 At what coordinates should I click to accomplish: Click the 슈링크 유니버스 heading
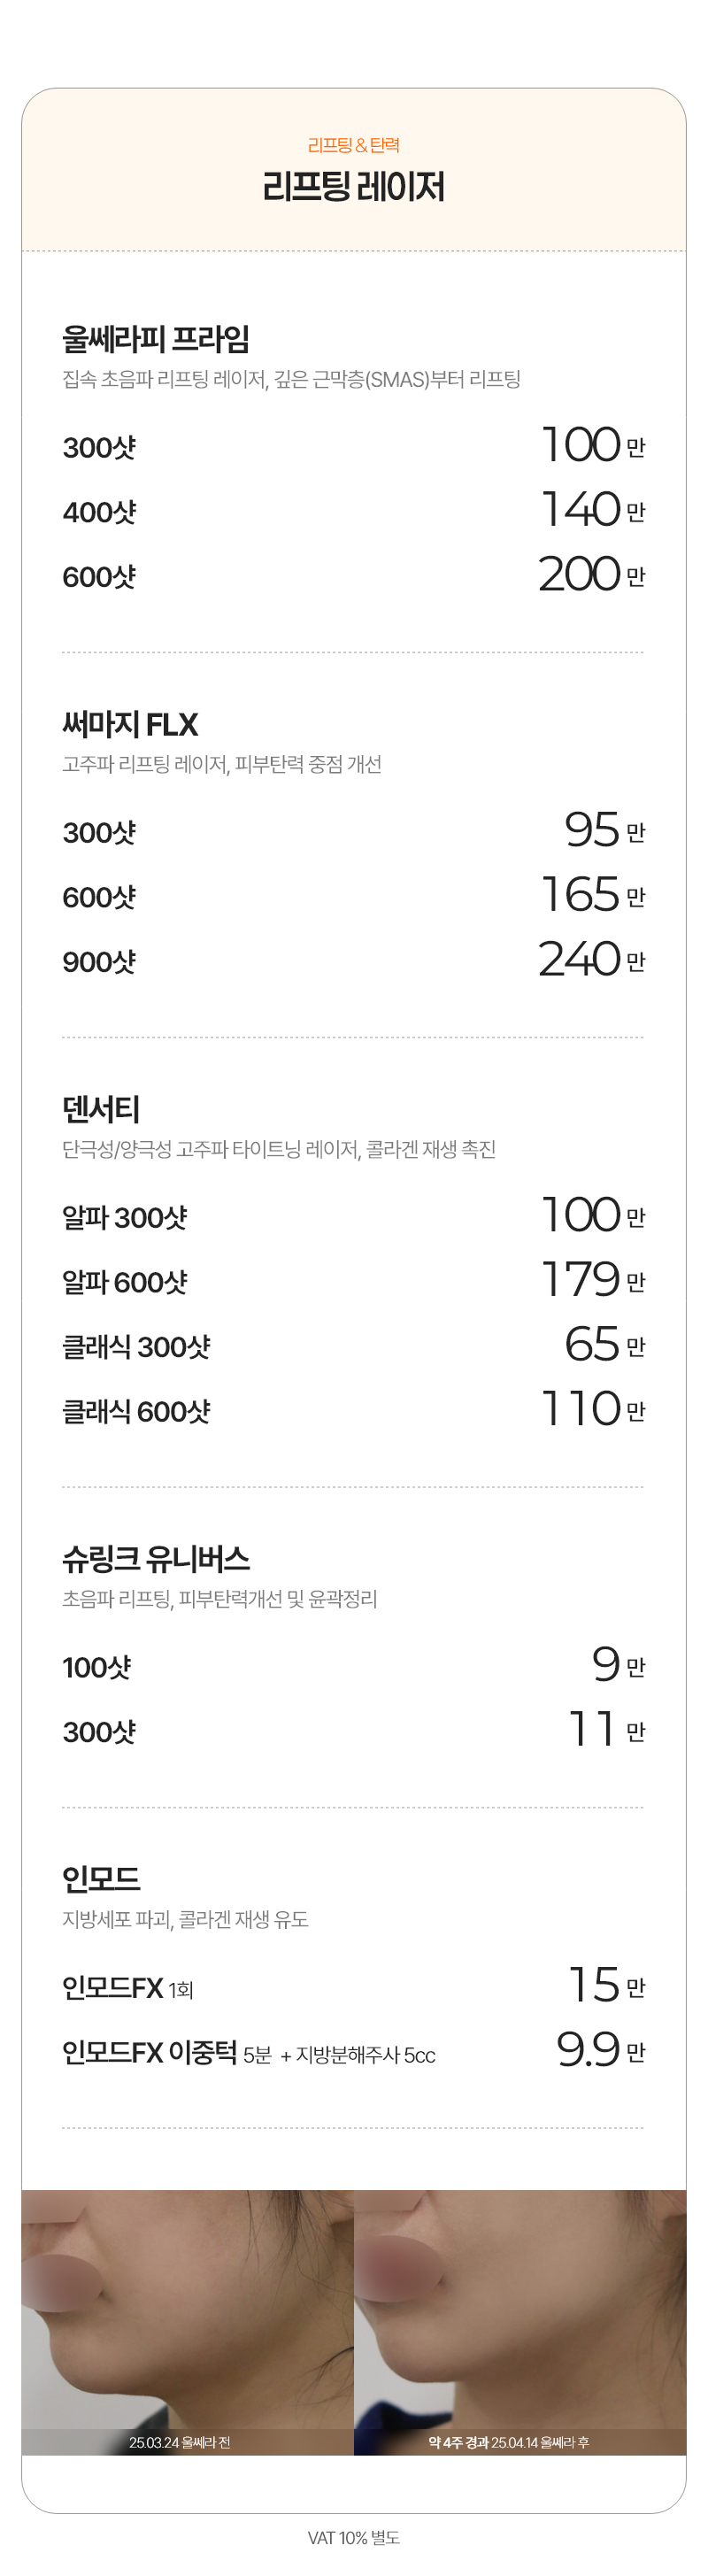click(156, 1559)
